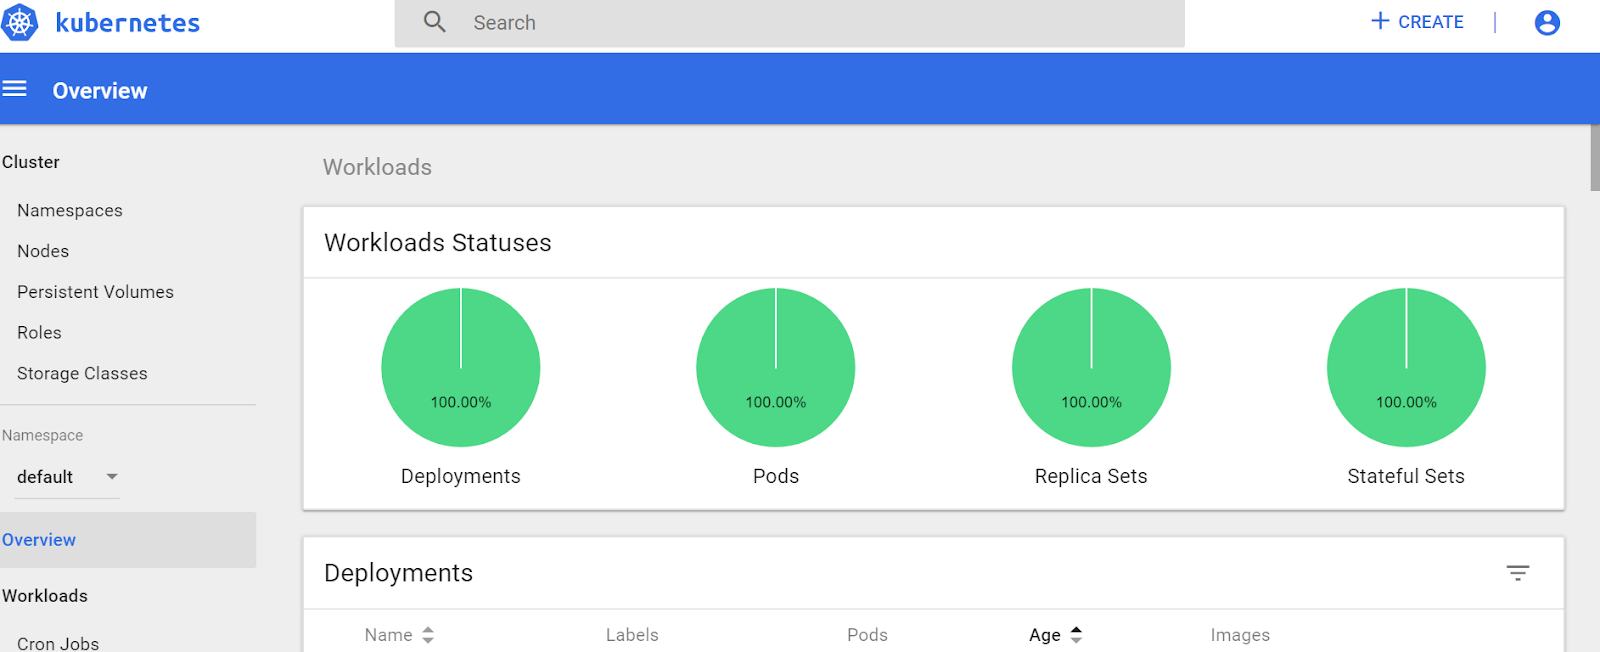Expand the default namespace dropdown

pos(68,477)
